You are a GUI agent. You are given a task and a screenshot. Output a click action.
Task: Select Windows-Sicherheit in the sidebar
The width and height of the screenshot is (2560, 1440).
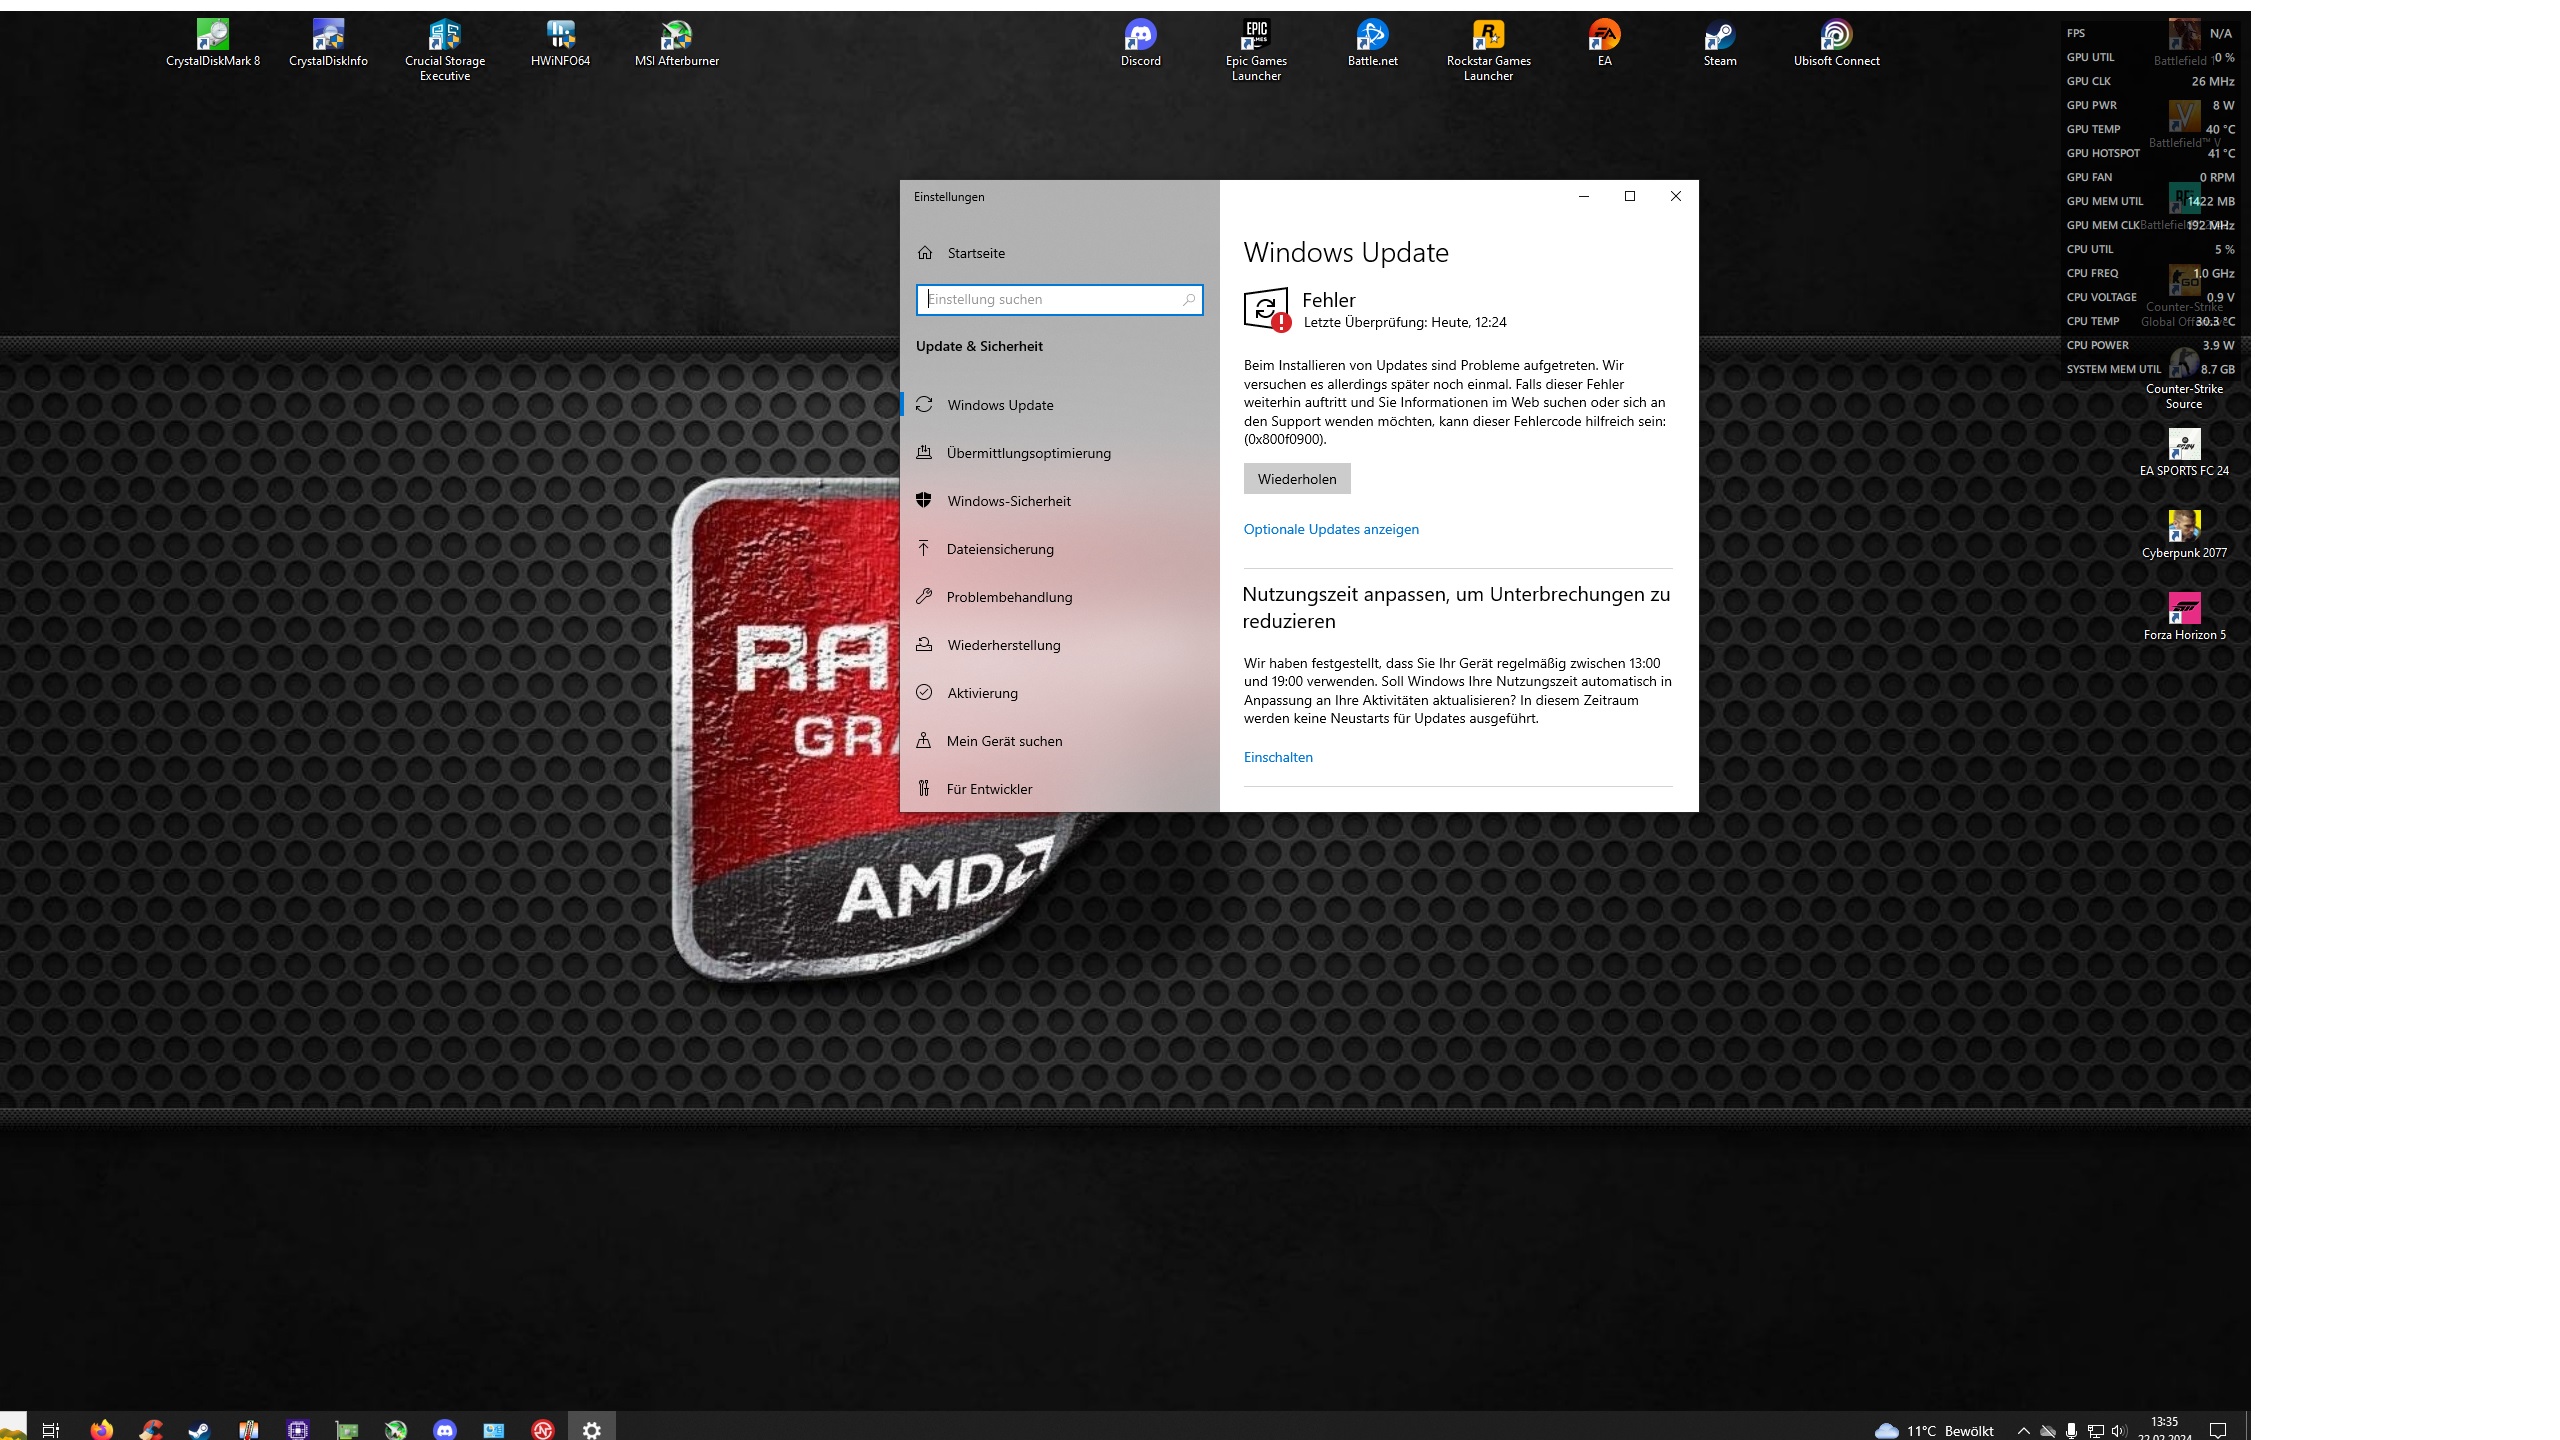pyautogui.click(x=1008, y=501)
